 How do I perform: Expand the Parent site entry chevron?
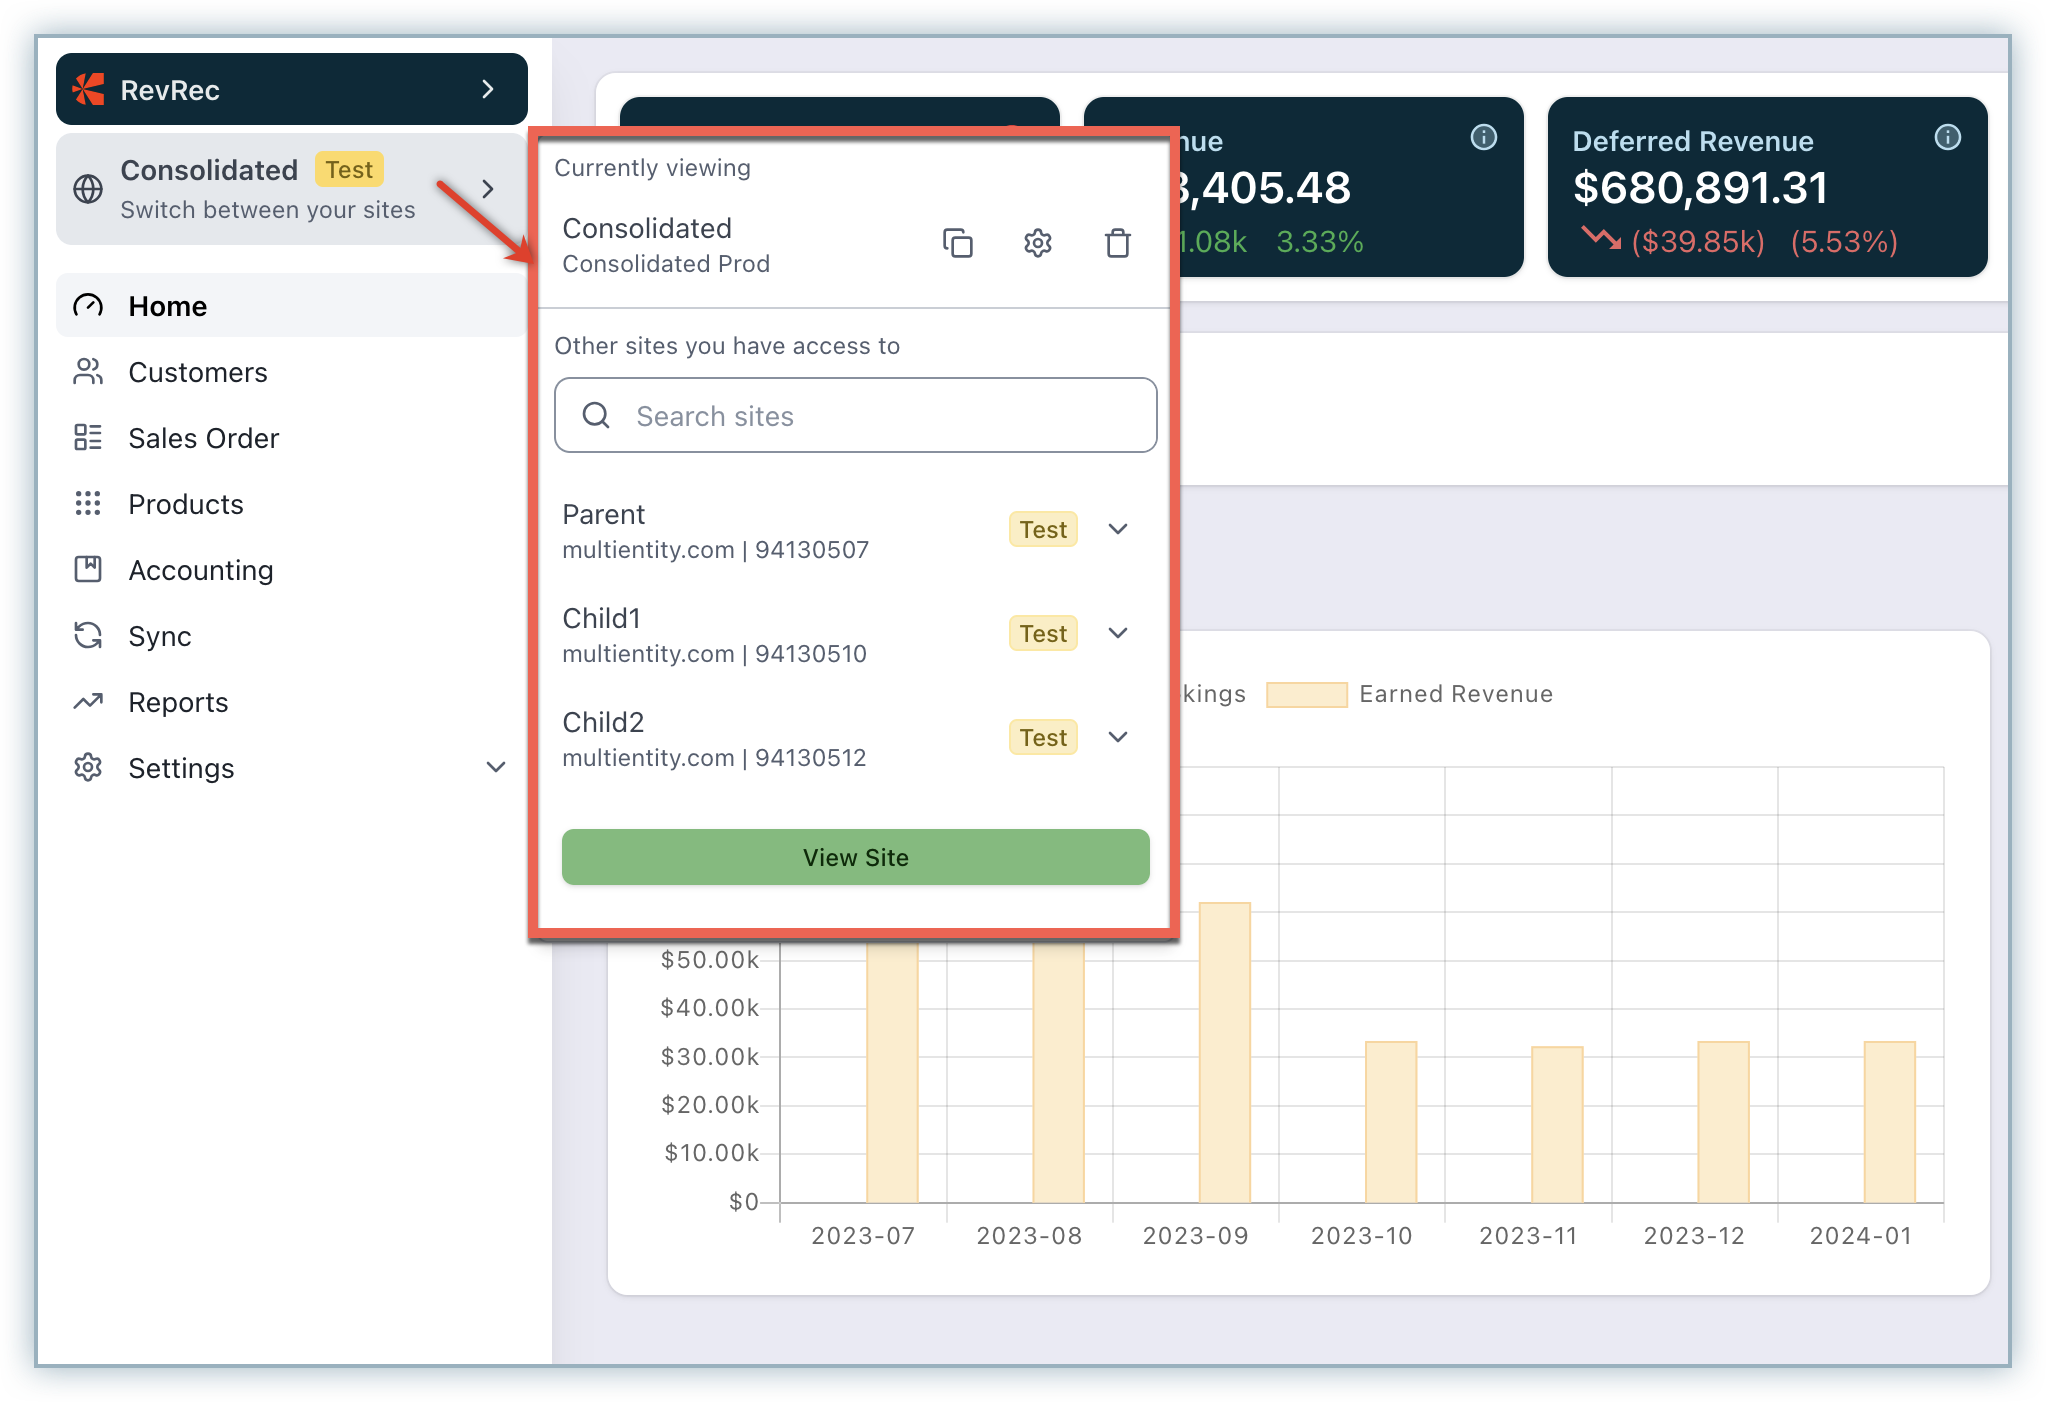tap(1118, 529)
